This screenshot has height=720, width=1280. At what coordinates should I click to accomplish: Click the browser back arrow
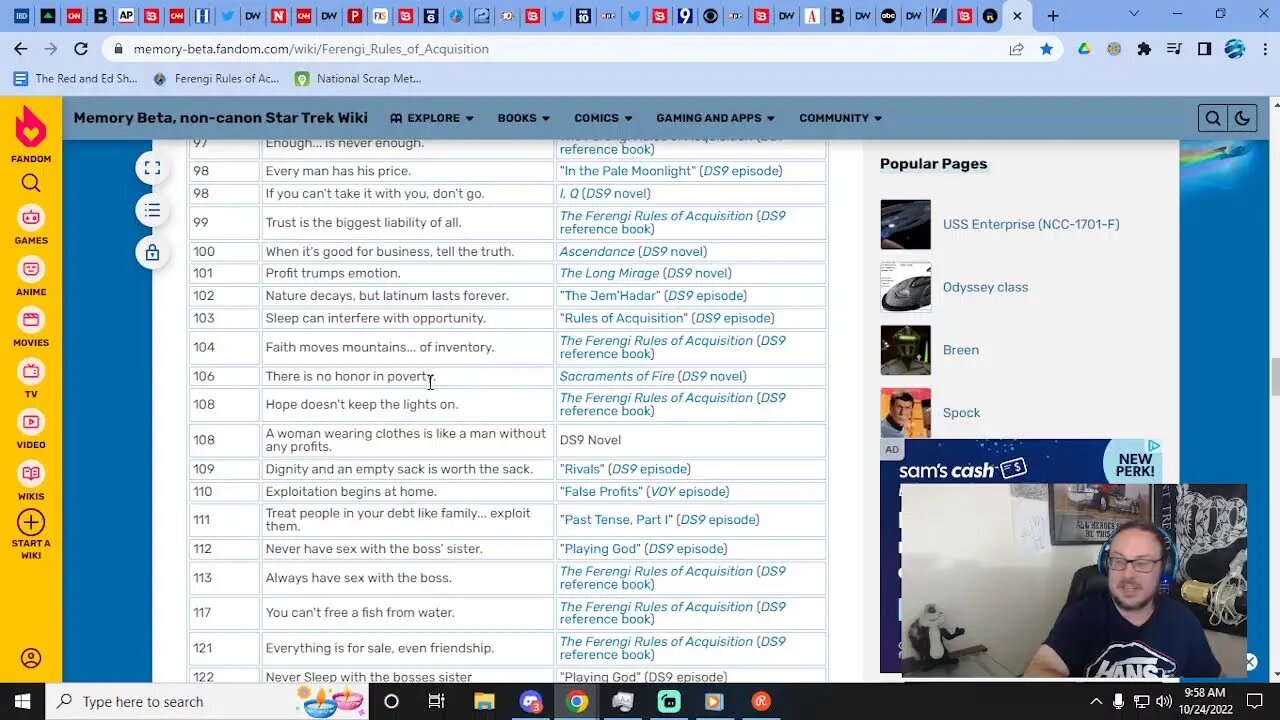pyautogui.click(x=21, y=48)
